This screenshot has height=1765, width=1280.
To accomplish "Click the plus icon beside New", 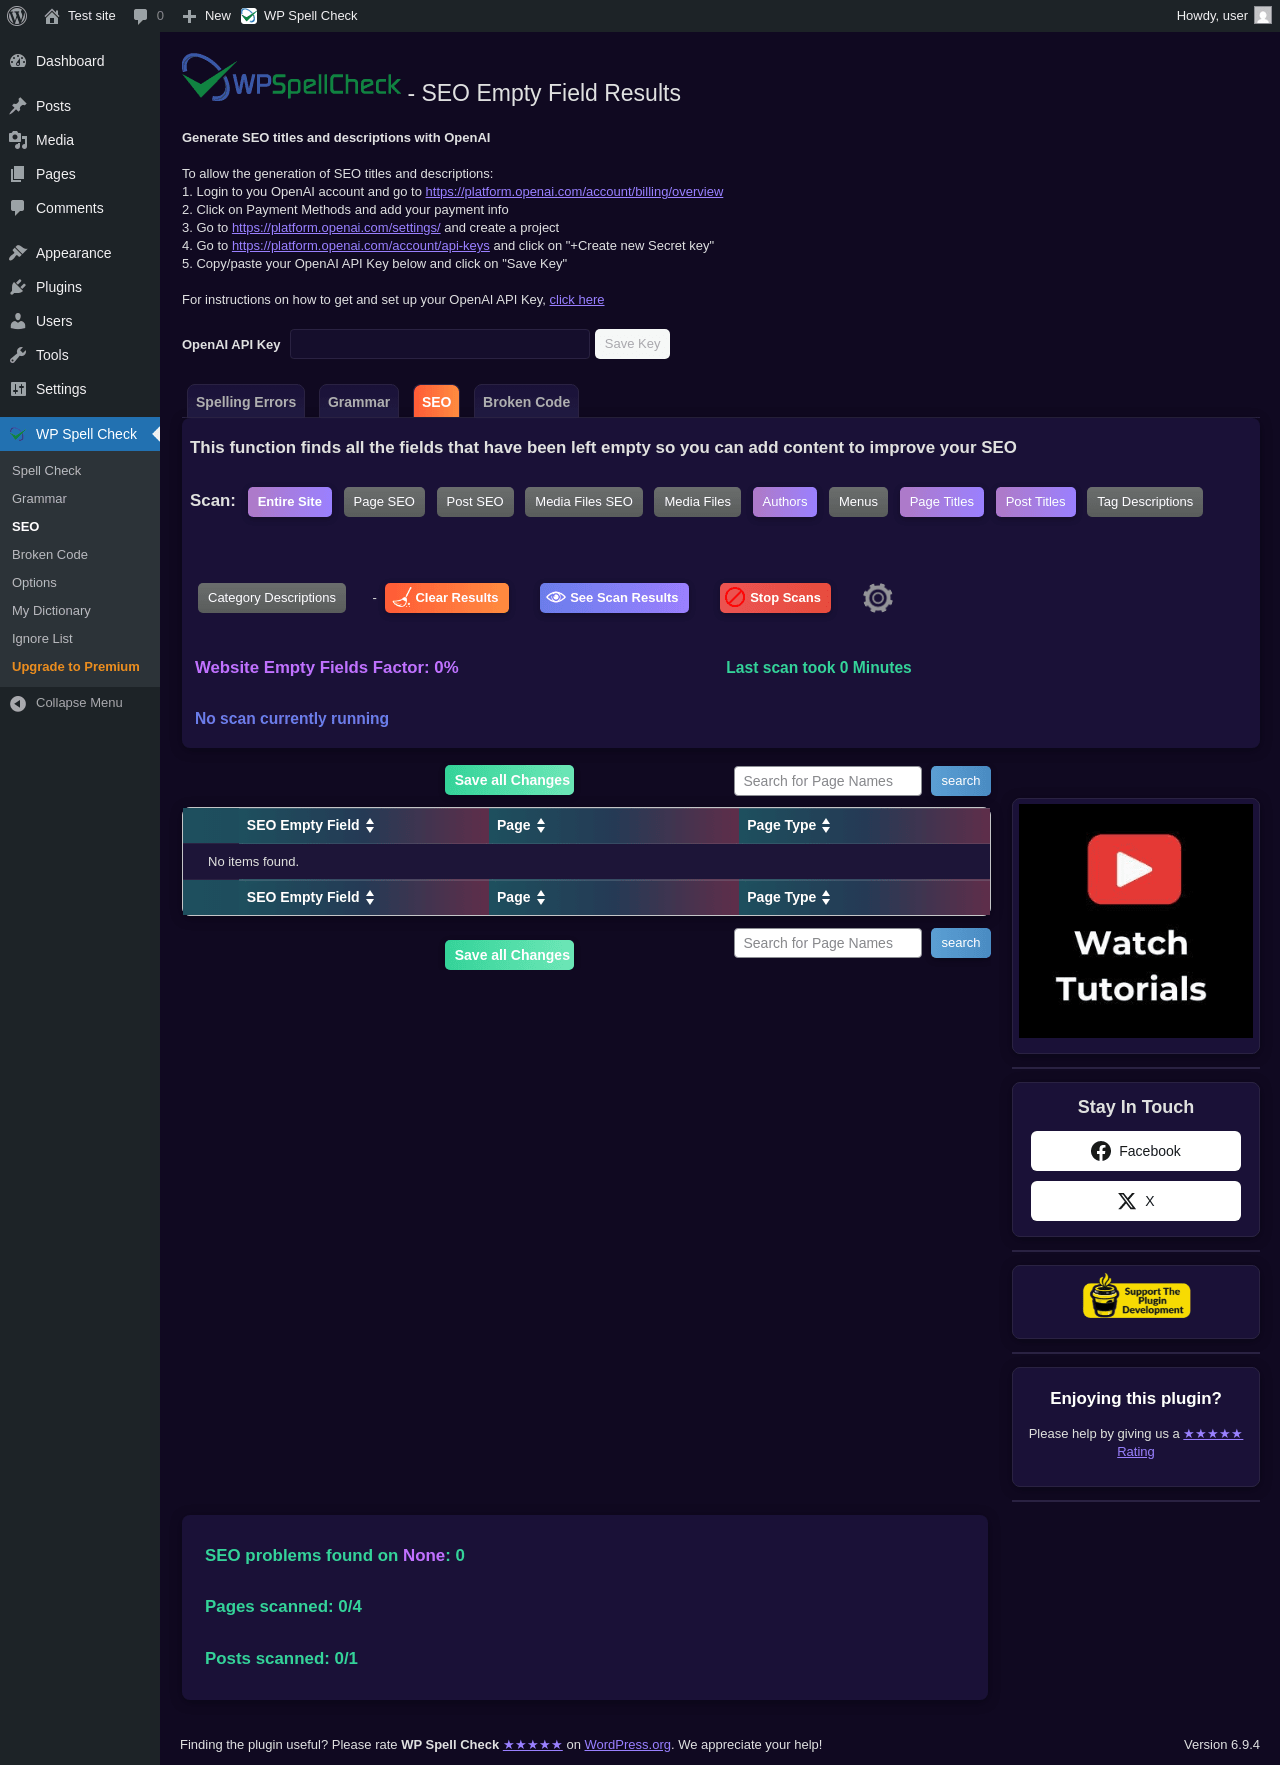I will pyautogui.click(x=189, y=16).
